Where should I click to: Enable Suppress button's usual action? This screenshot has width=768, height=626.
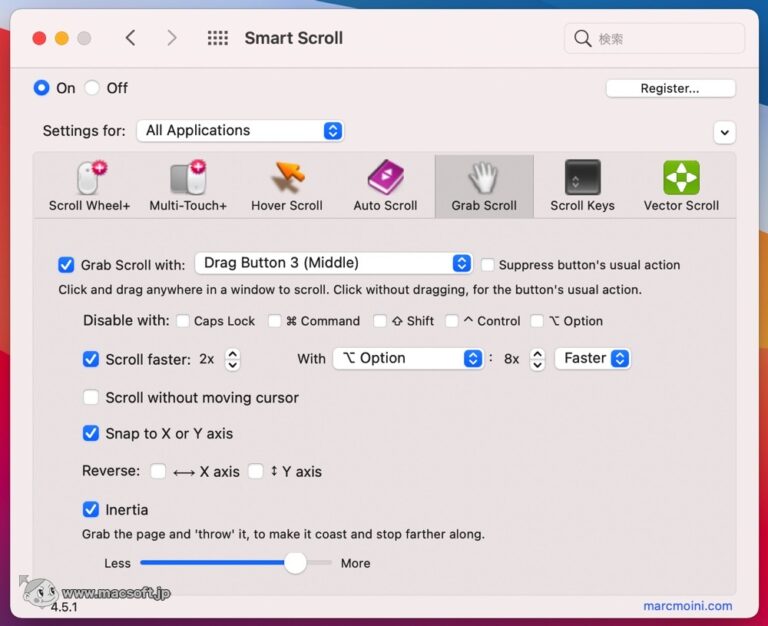click(487, 265)
